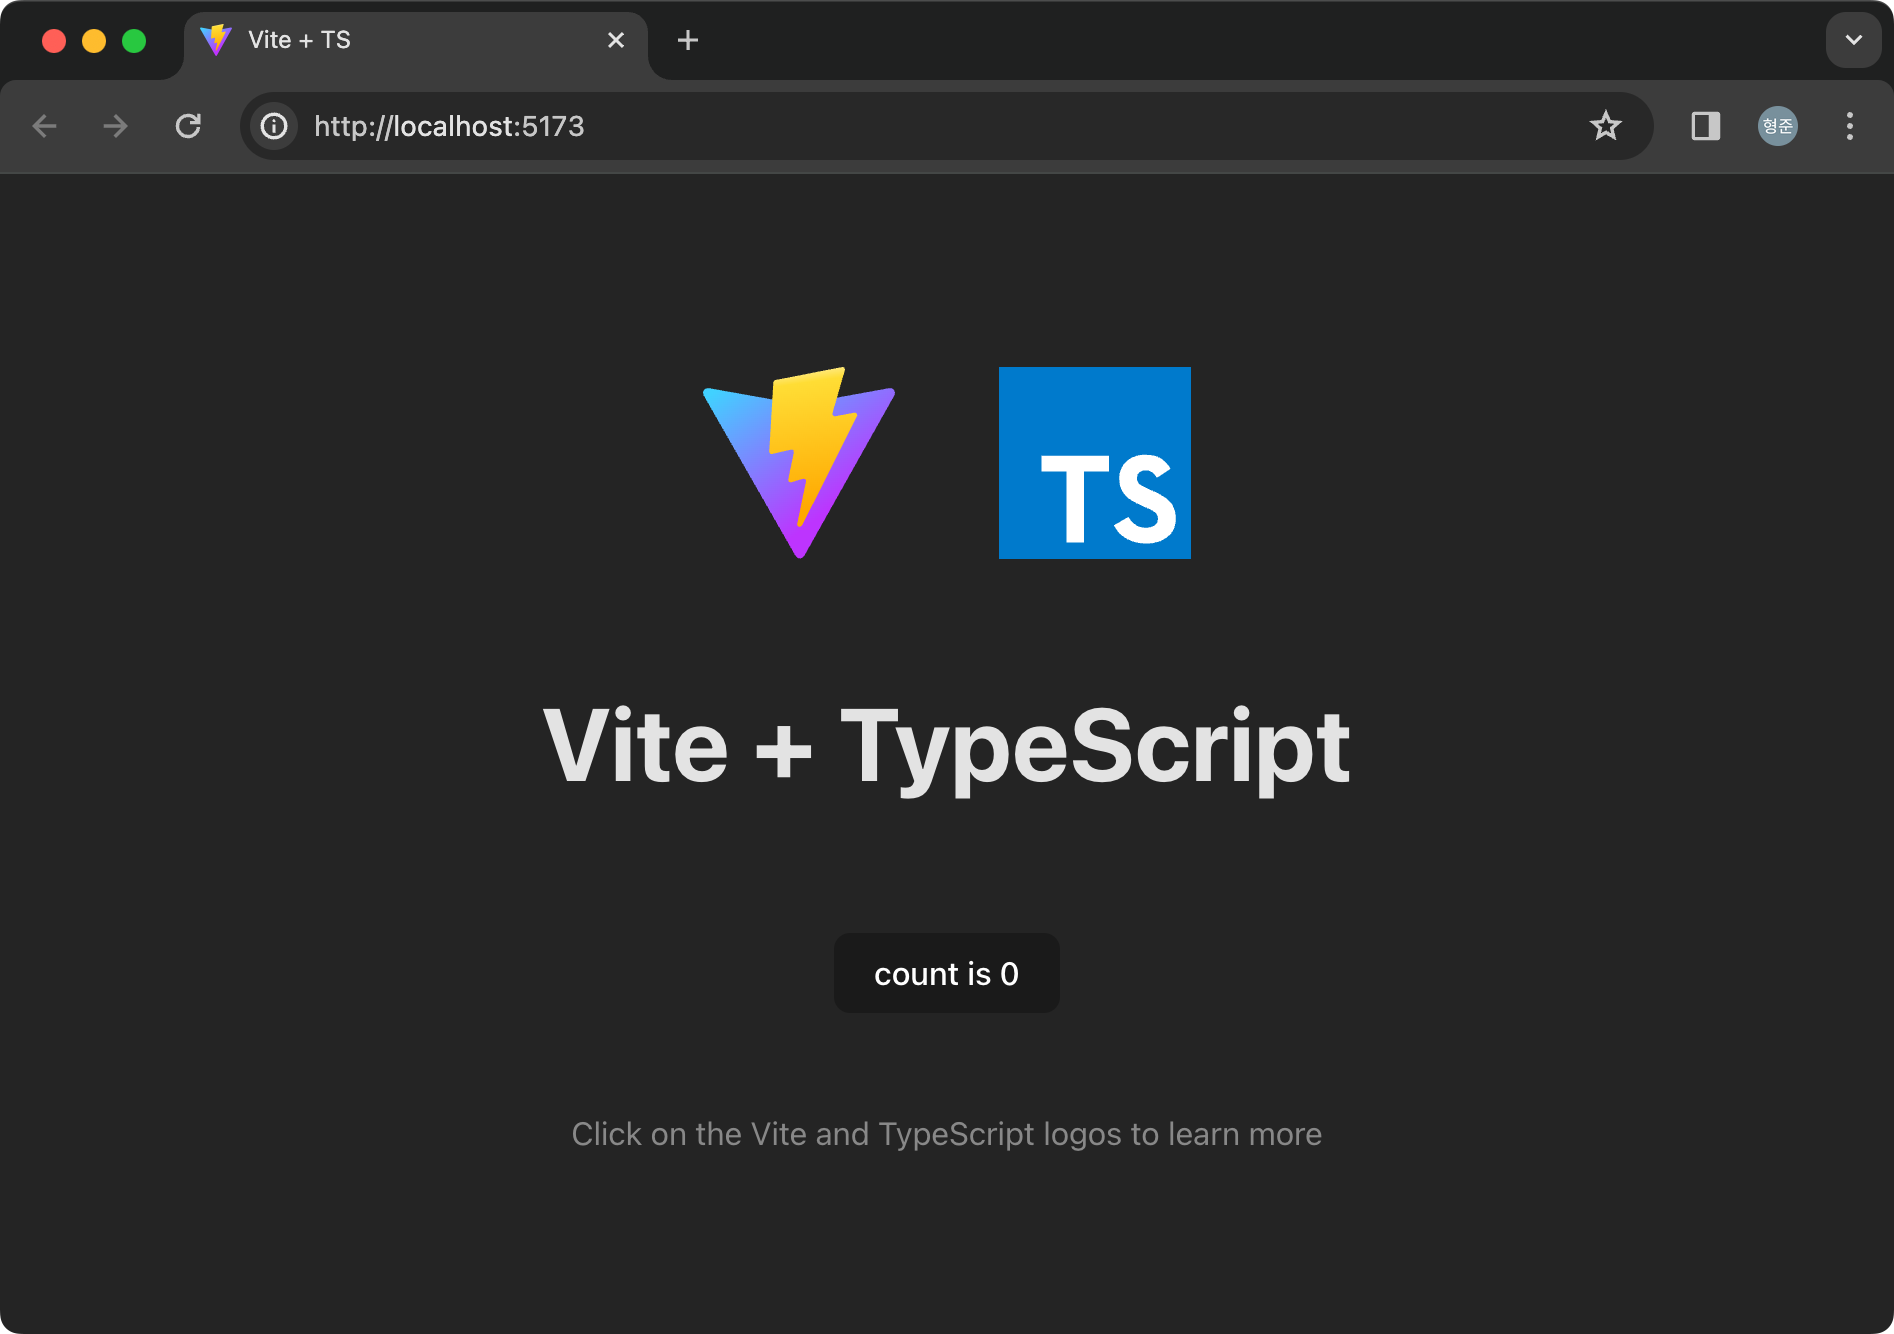Open the user profile avatar
Screen dimensions: 1894x1334
[1778, 126]
